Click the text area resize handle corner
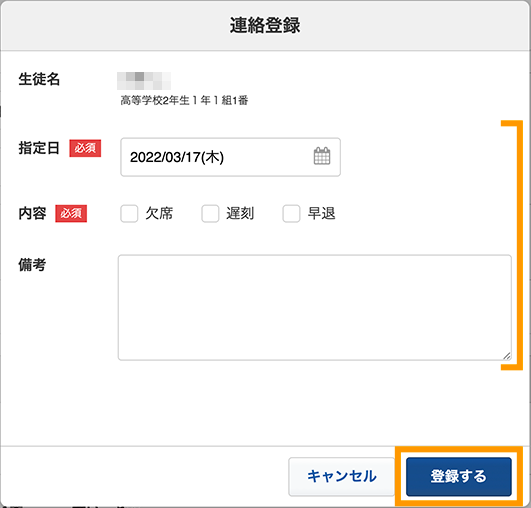Image resolution: width=531 pixels, height=508 pixels. (x=507, y=356)
